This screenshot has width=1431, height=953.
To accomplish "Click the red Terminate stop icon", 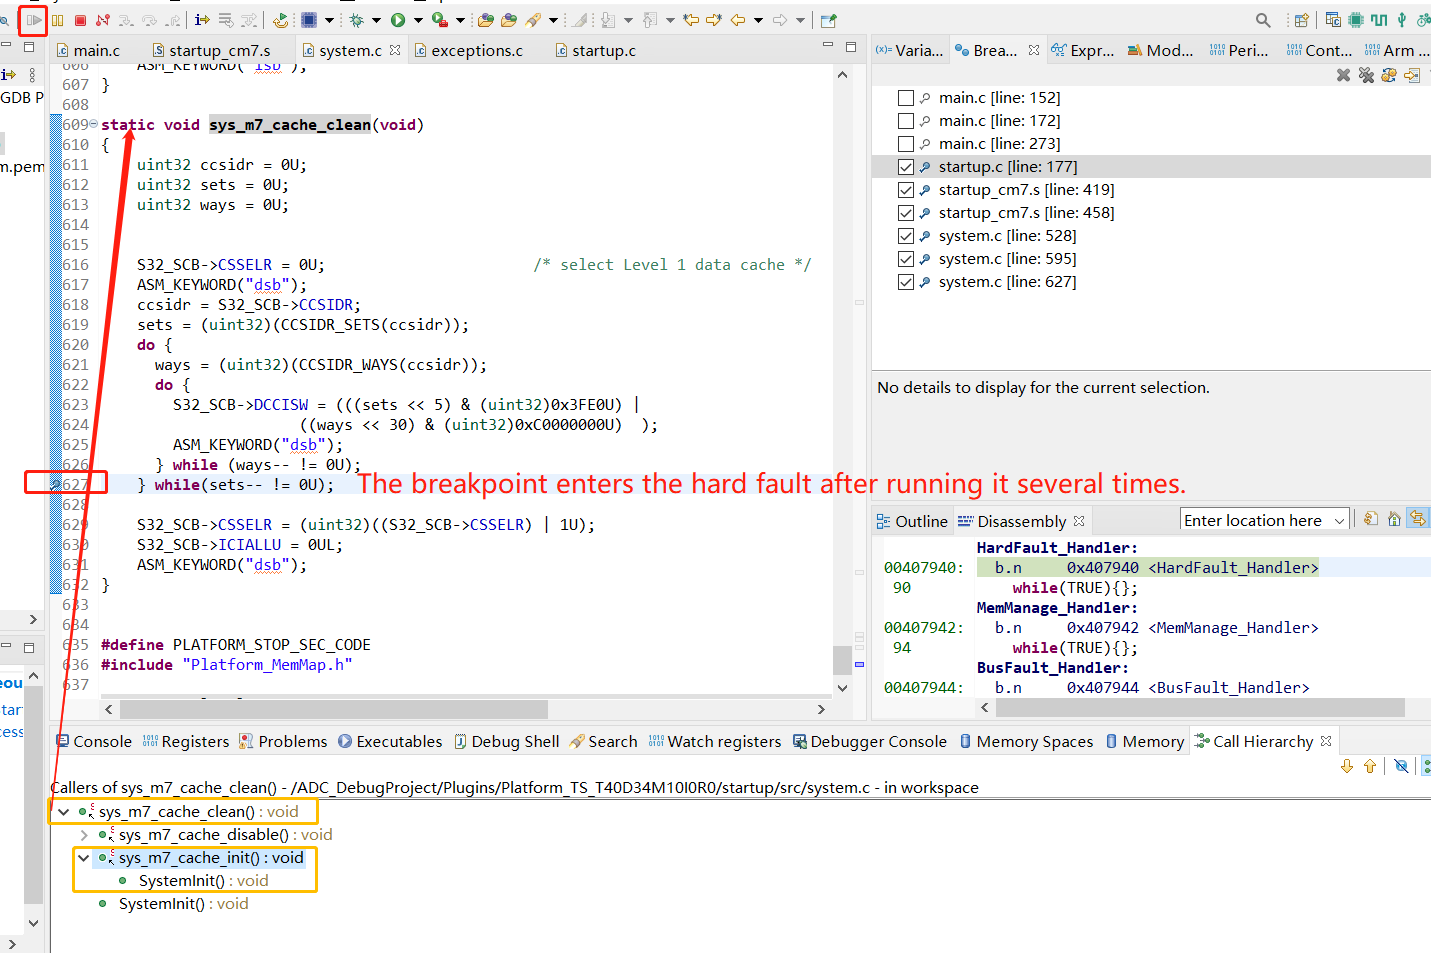I will click(80, 20).
